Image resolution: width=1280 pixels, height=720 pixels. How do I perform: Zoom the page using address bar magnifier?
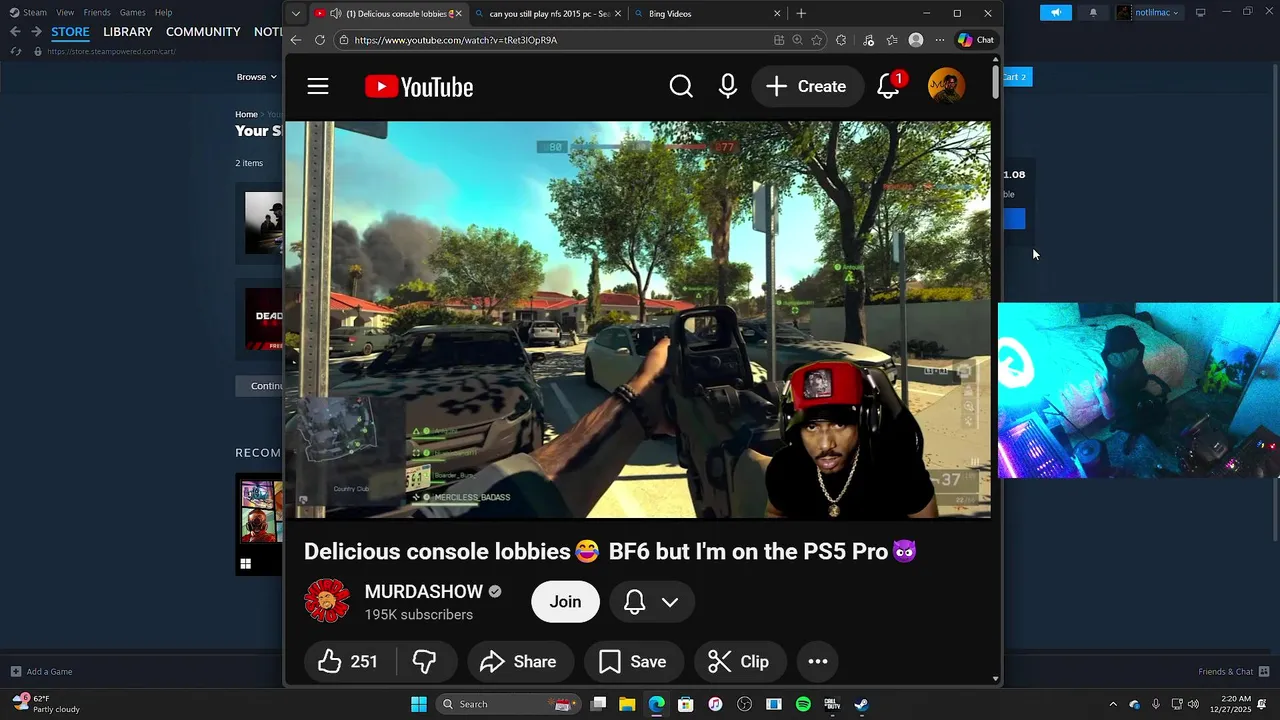pyautogui.click(x=797, y=40)
